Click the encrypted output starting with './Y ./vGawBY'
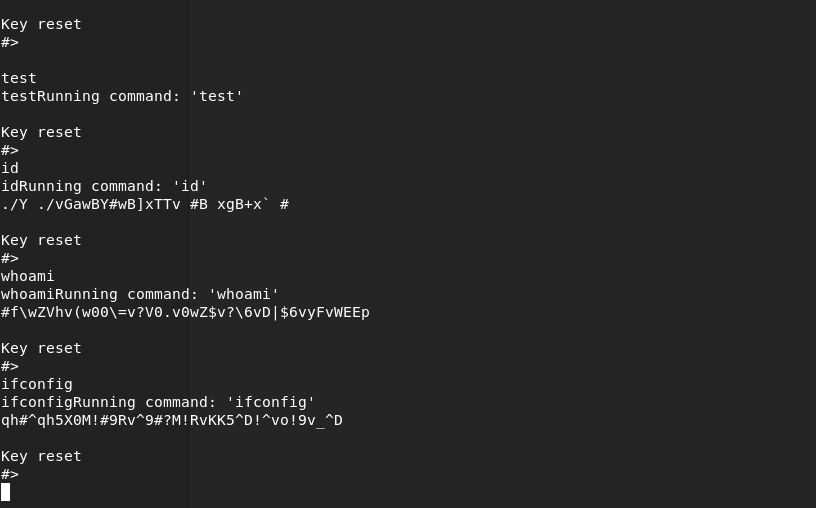The image size is (816, 508). (x=145, y=205)
